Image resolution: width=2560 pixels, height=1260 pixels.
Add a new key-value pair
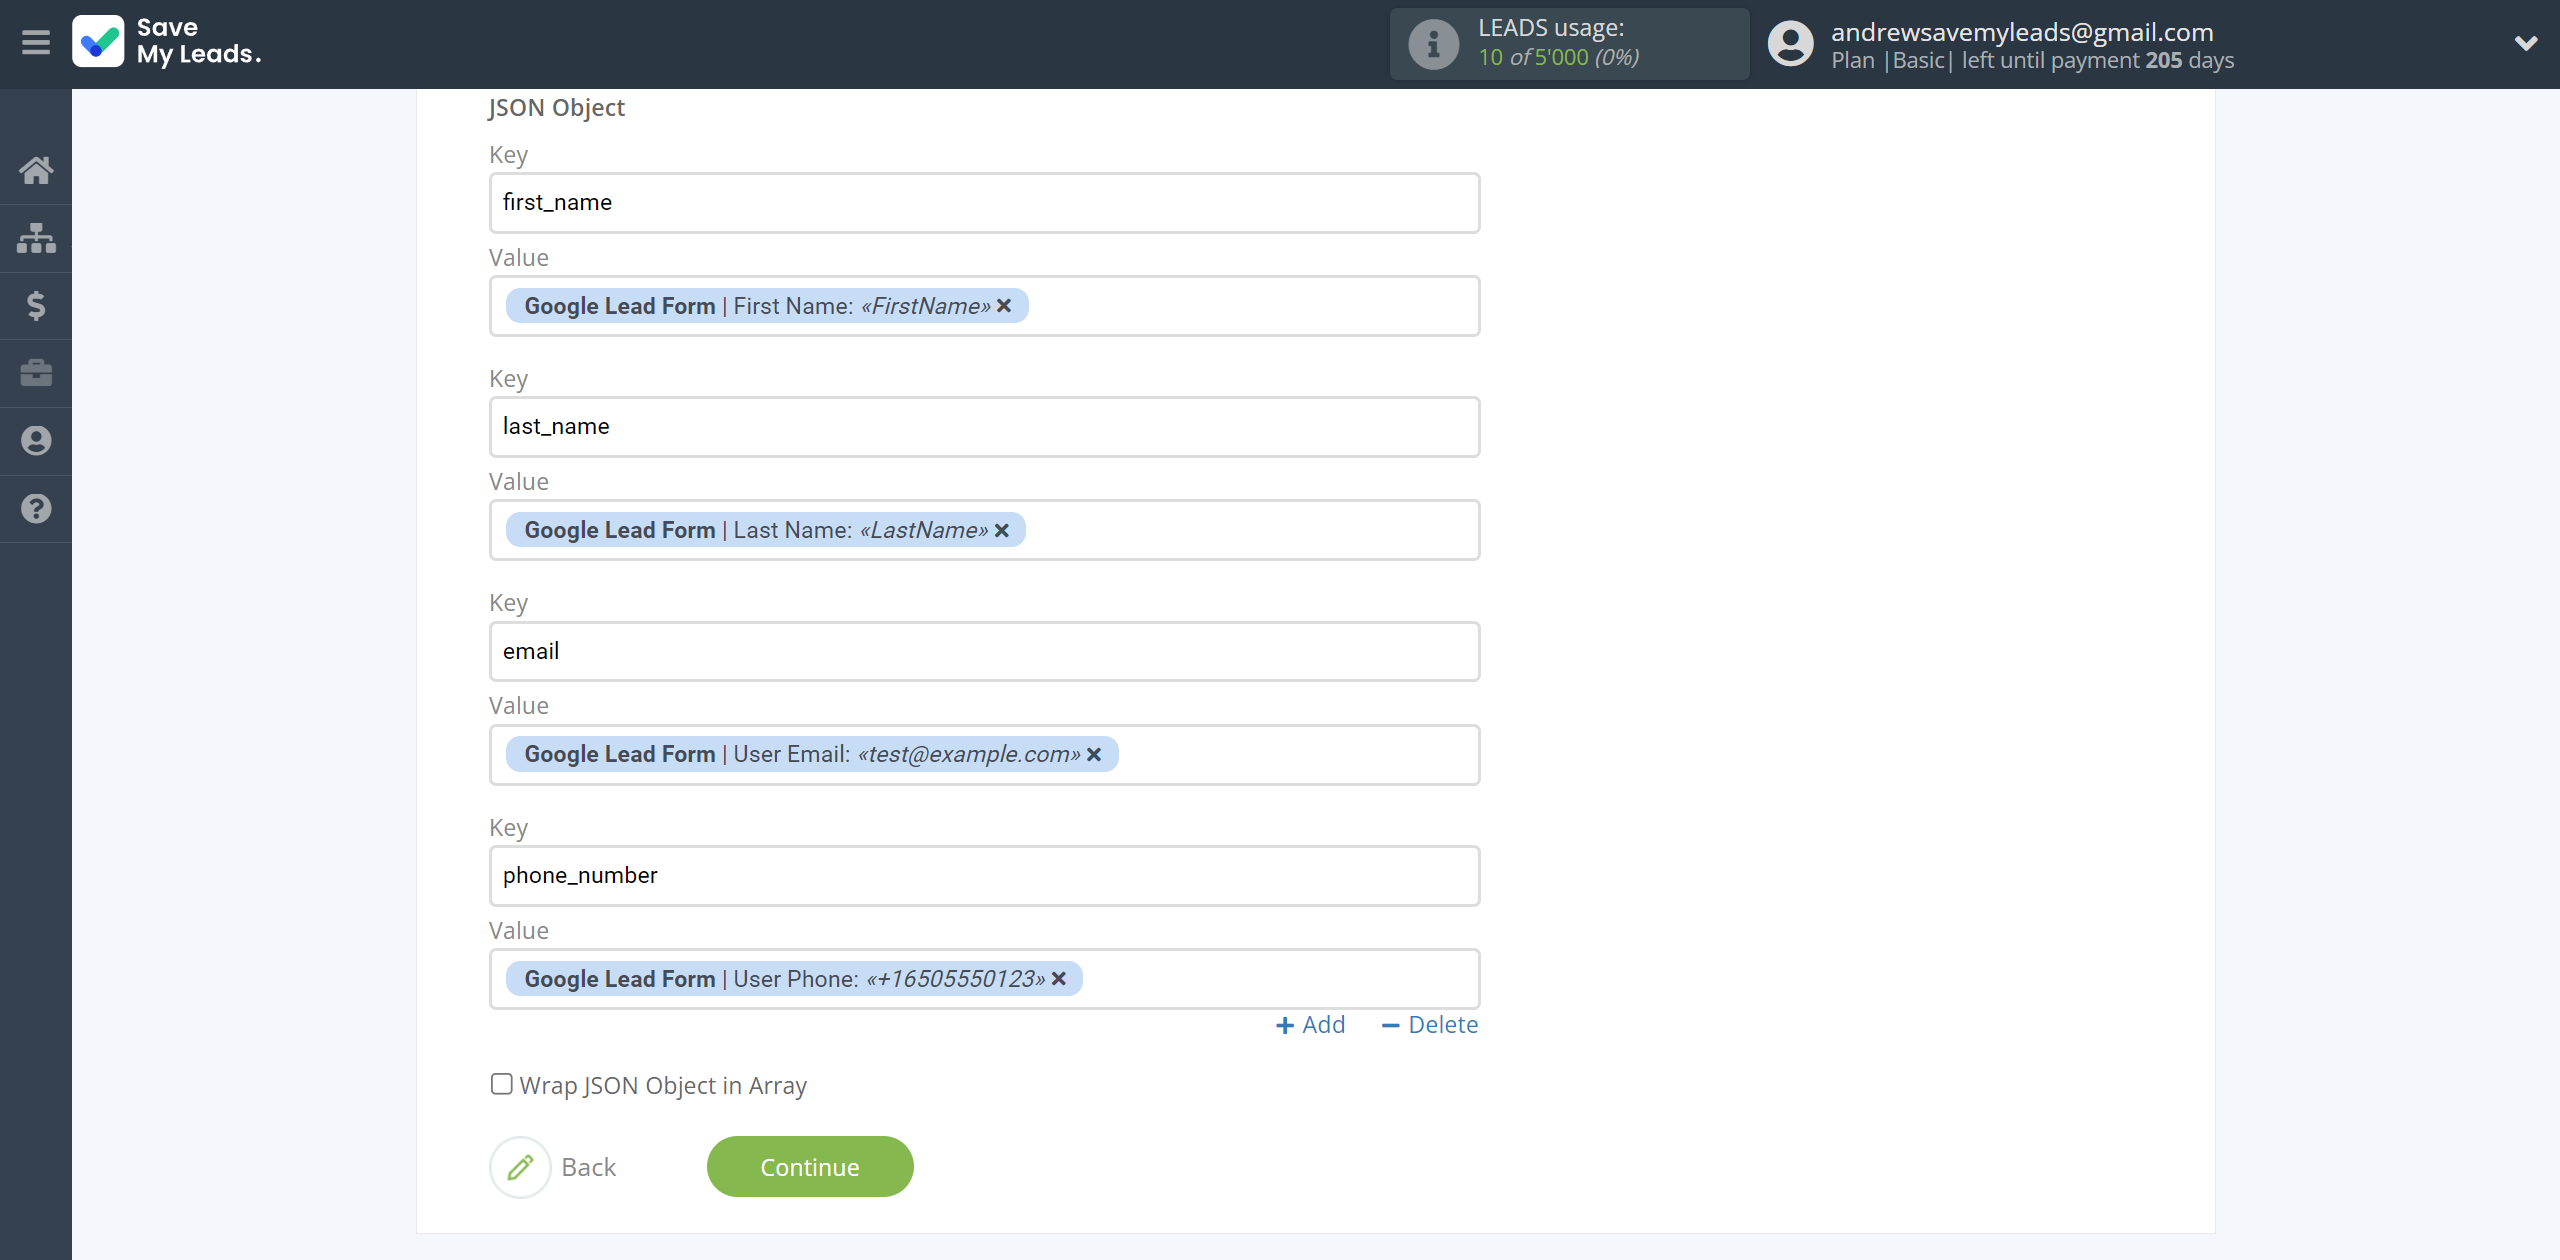tap(1311, 1025)
